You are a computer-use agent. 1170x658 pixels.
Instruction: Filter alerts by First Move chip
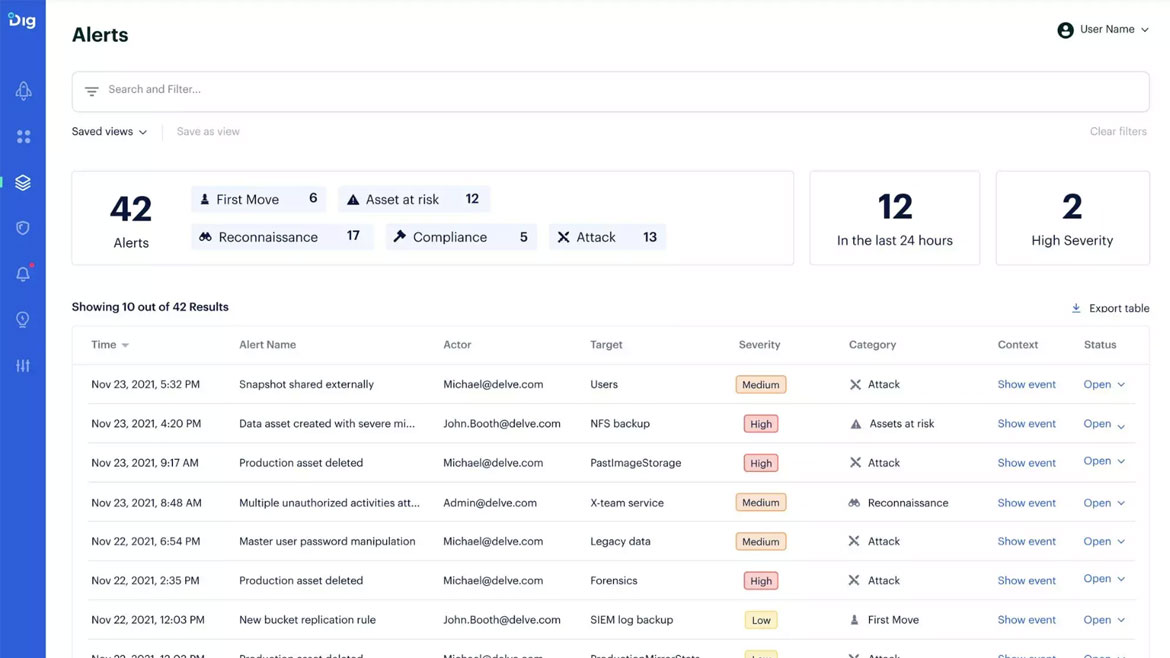pyautogui.click(x=258, y=199)
